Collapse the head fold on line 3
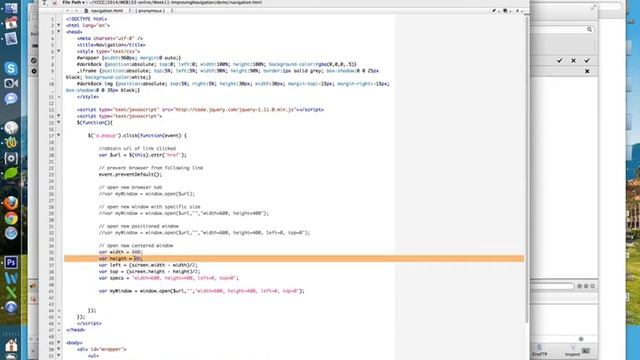Screen dimensions: 640x360 (59, 32)
